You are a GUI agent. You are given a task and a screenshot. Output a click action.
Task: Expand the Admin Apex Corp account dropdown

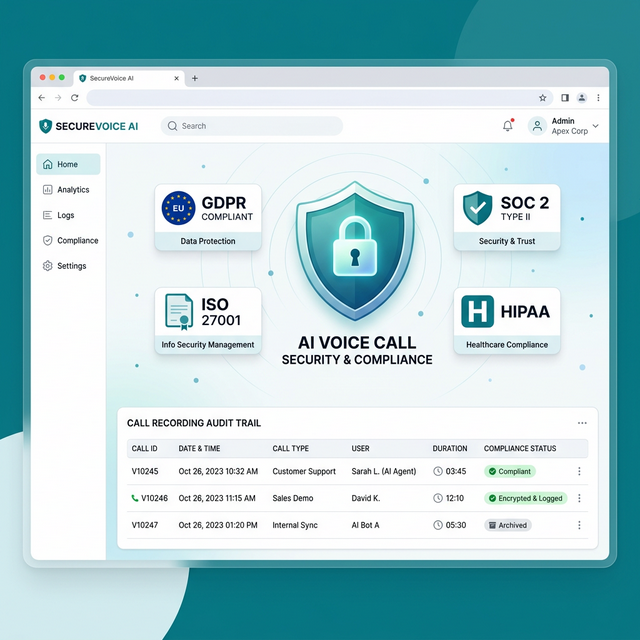[x=596, y=126]
